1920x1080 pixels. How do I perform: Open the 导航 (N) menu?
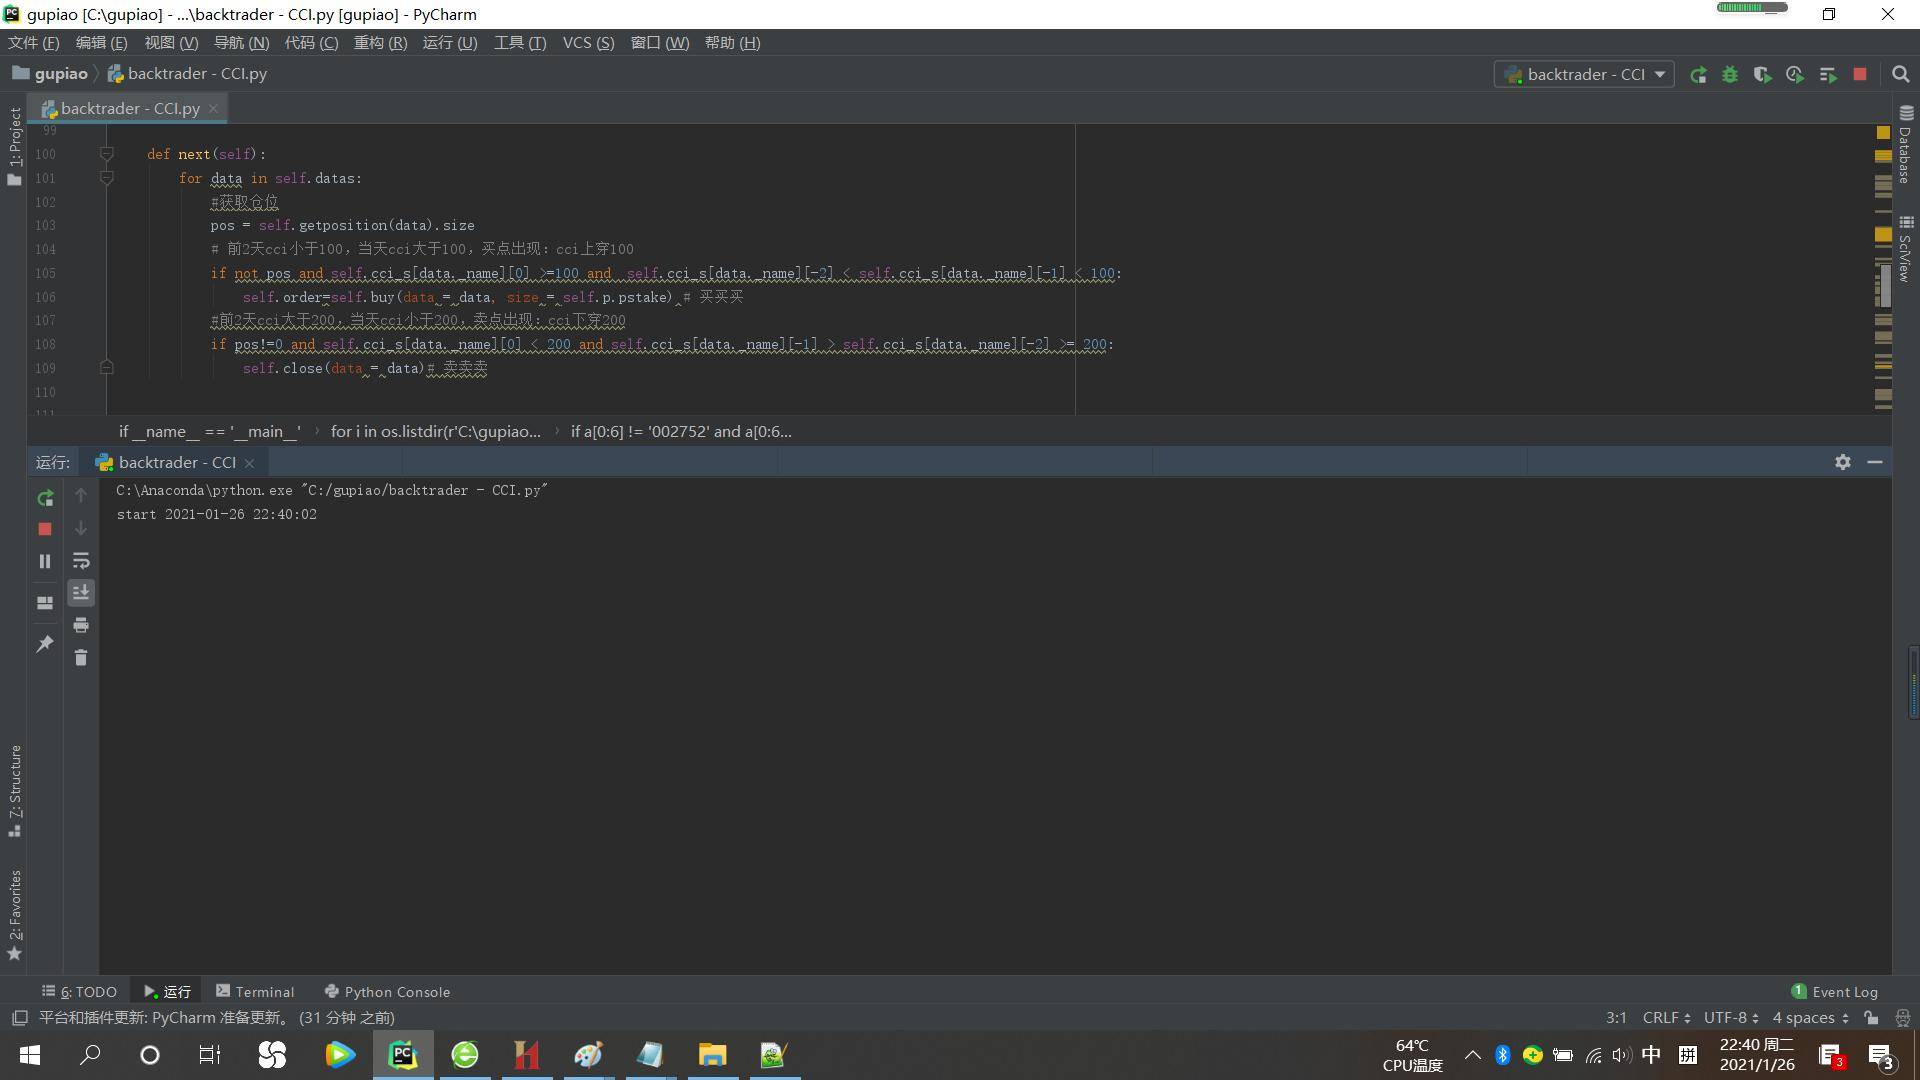pyautogui.click(x=241, y=43)
